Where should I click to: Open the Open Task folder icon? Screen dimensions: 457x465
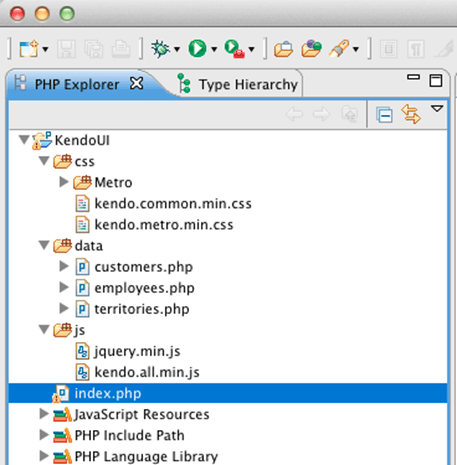[x=311, y=49]
